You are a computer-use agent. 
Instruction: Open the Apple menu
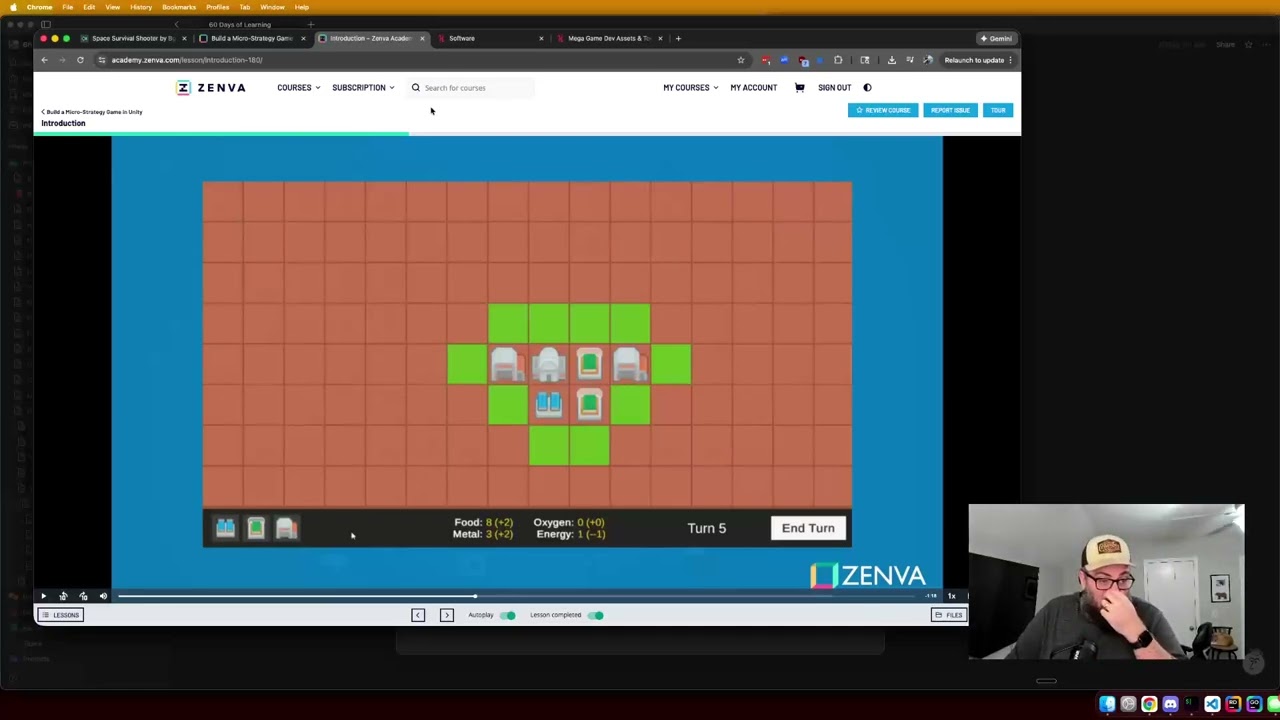pyautogui.click(x=12, y=7)
